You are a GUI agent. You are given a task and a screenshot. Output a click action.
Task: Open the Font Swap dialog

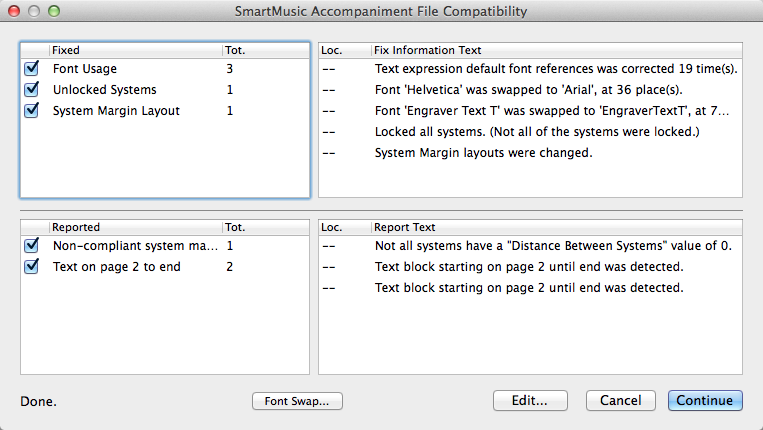point(297,401)
